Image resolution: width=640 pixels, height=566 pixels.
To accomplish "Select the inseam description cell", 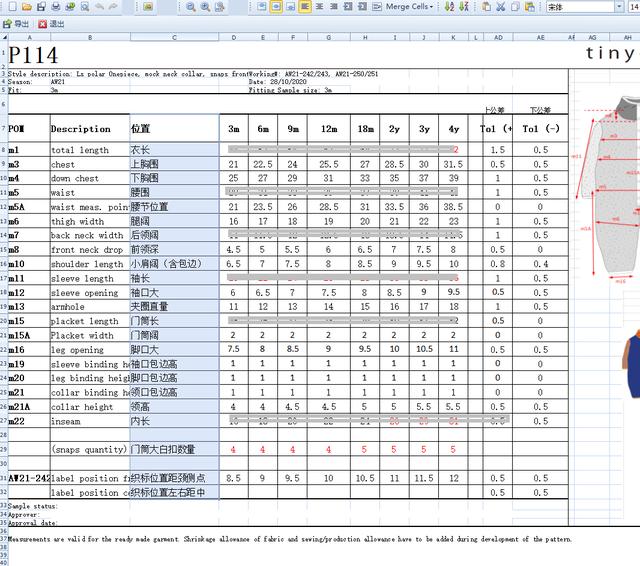I will 90,422.
